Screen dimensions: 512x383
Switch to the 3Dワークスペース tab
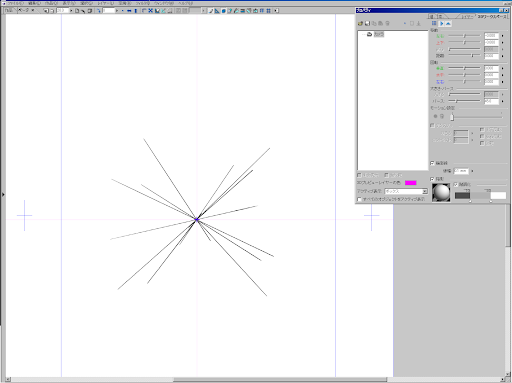tap(492, 16)
